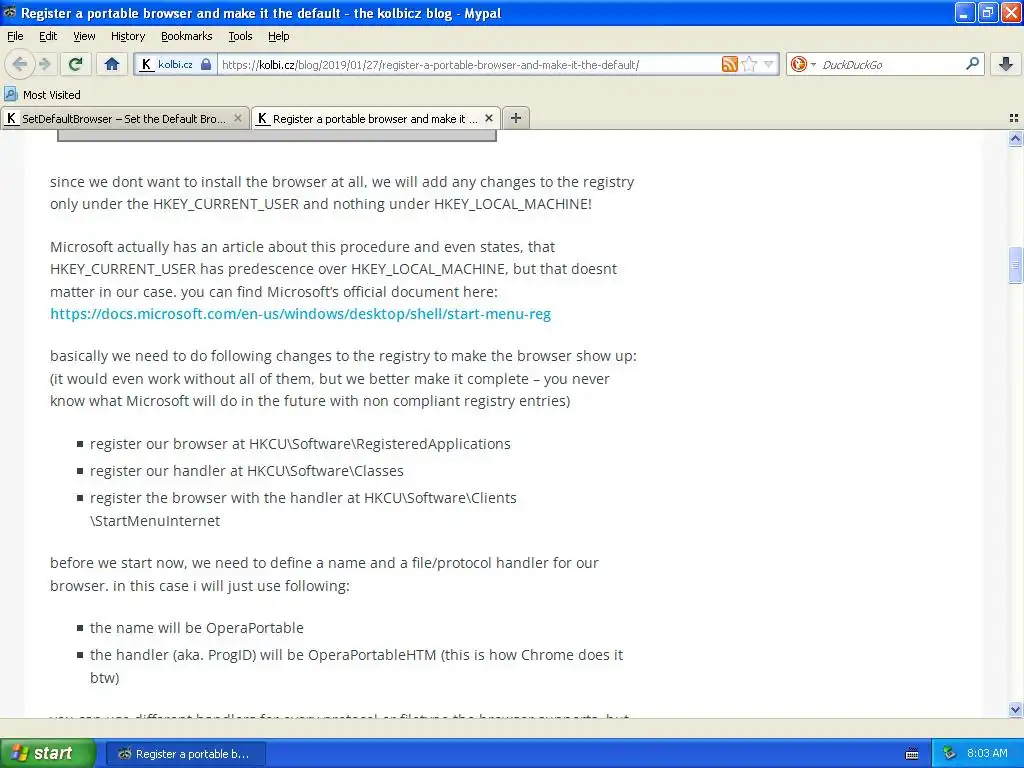Click the on-screen keyboard tray icon
Viewport: 1024px width, 768px height.
click(912, 754)
